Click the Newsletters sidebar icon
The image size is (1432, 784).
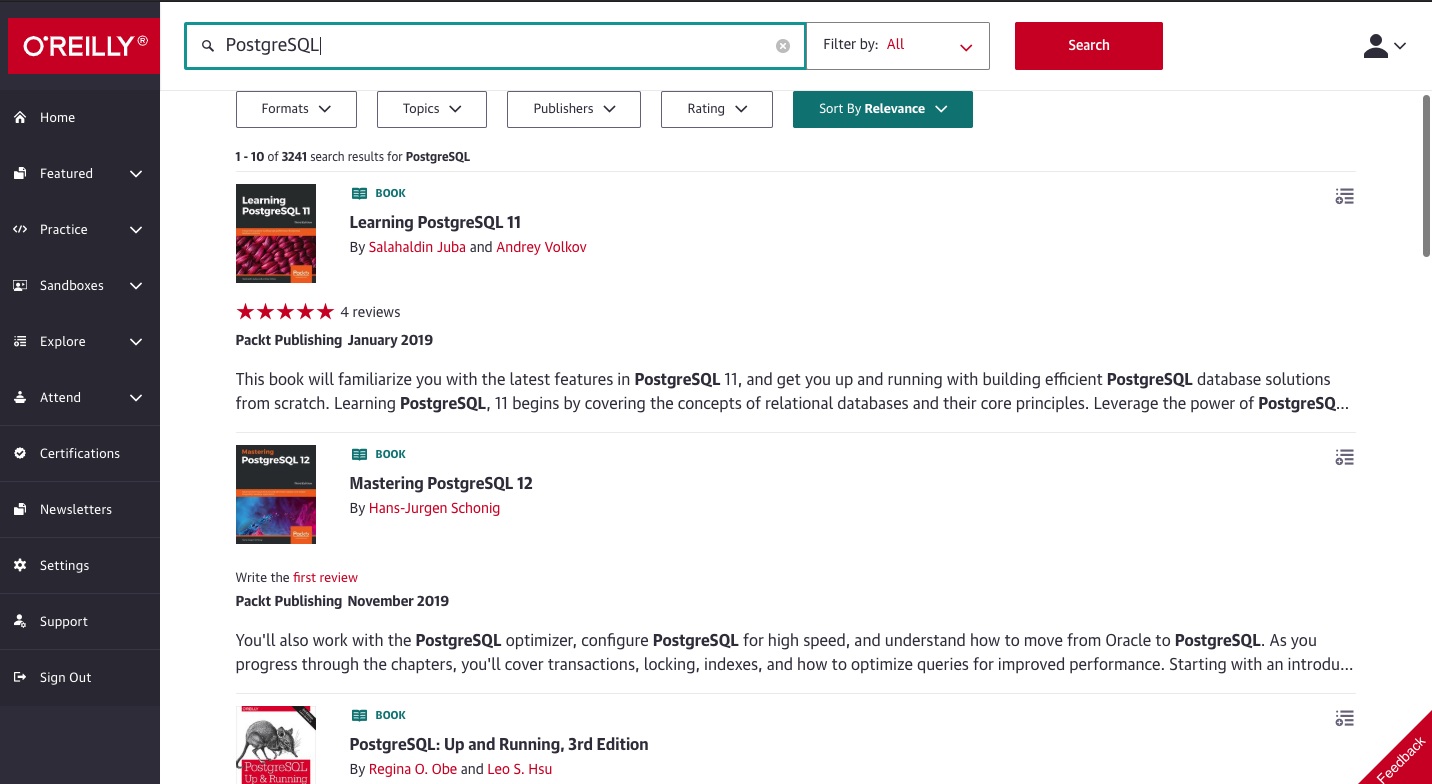[20, 509]
